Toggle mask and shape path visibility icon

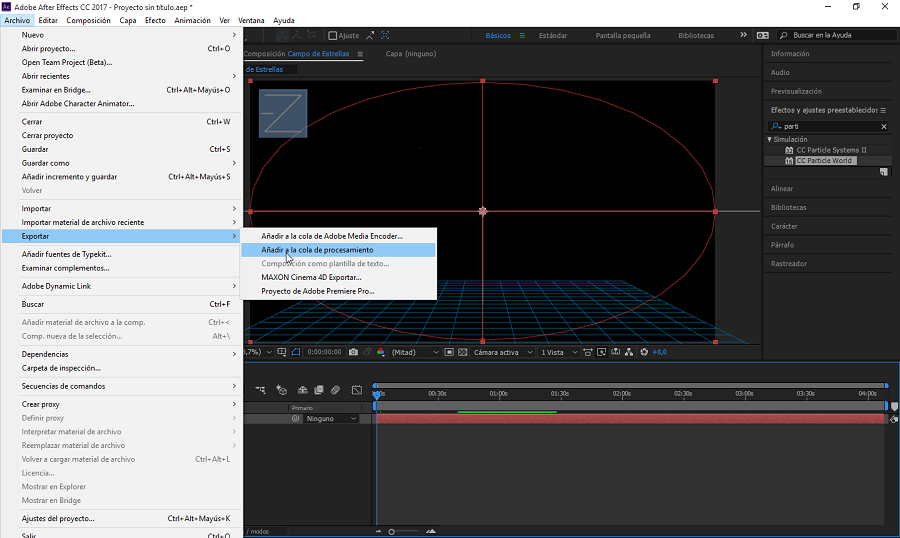point(296,352)
